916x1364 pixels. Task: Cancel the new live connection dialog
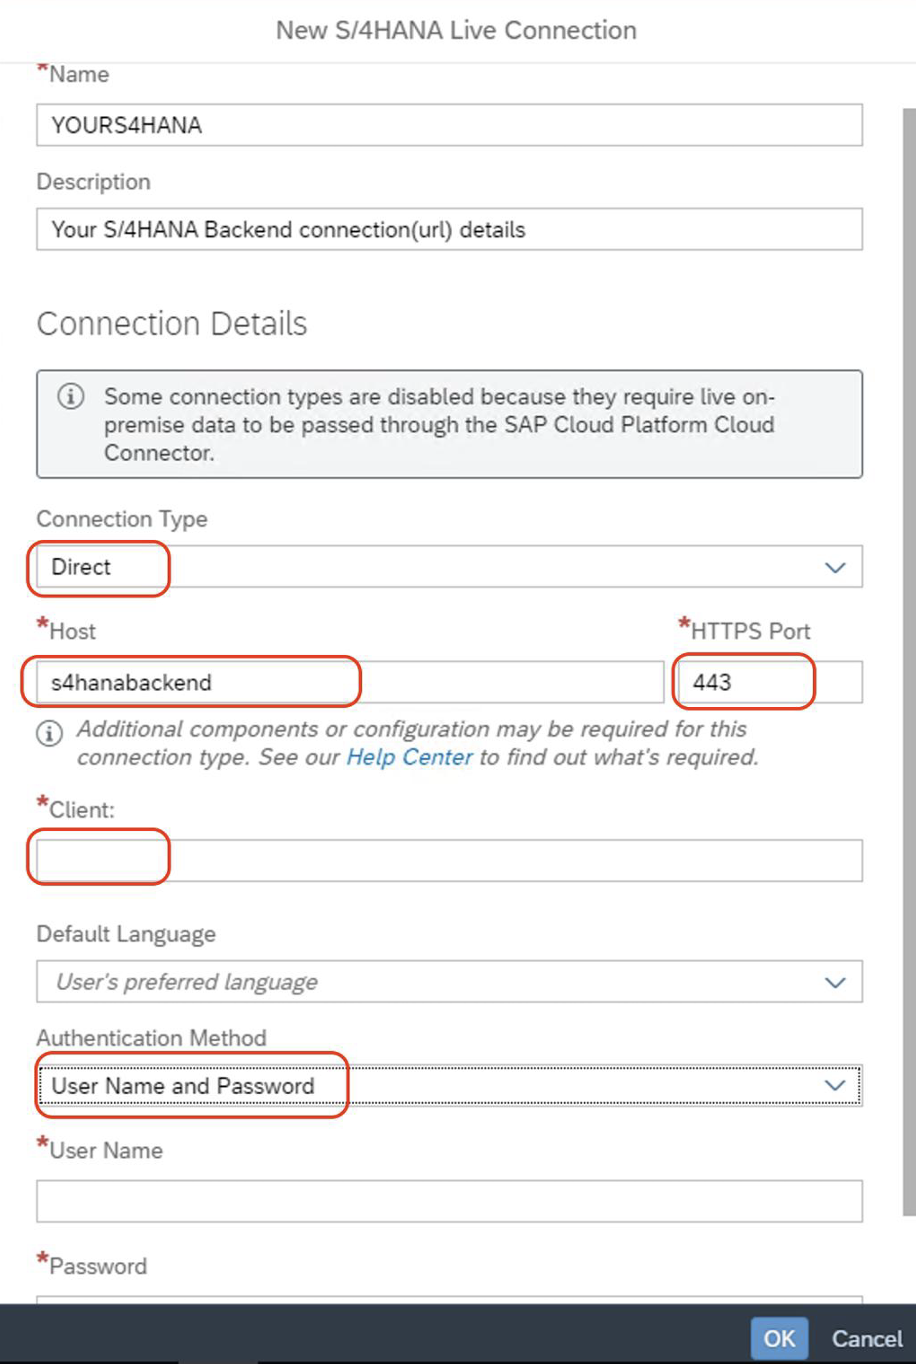click(x=867, y=1338)
